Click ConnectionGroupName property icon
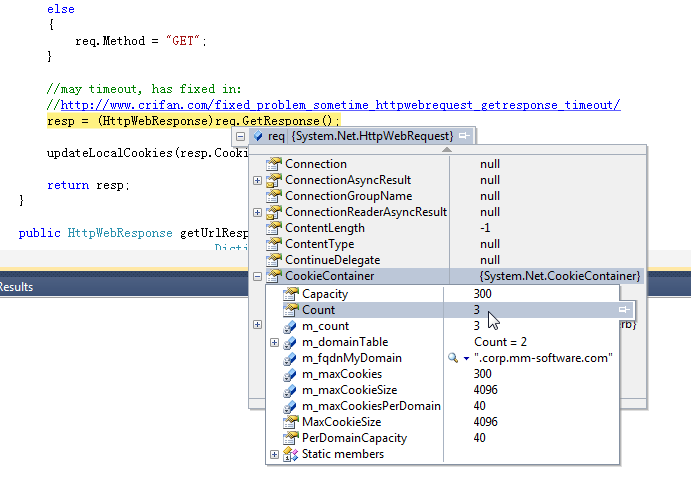The width and height of the screenshot is (691, 487). [273, 196]
